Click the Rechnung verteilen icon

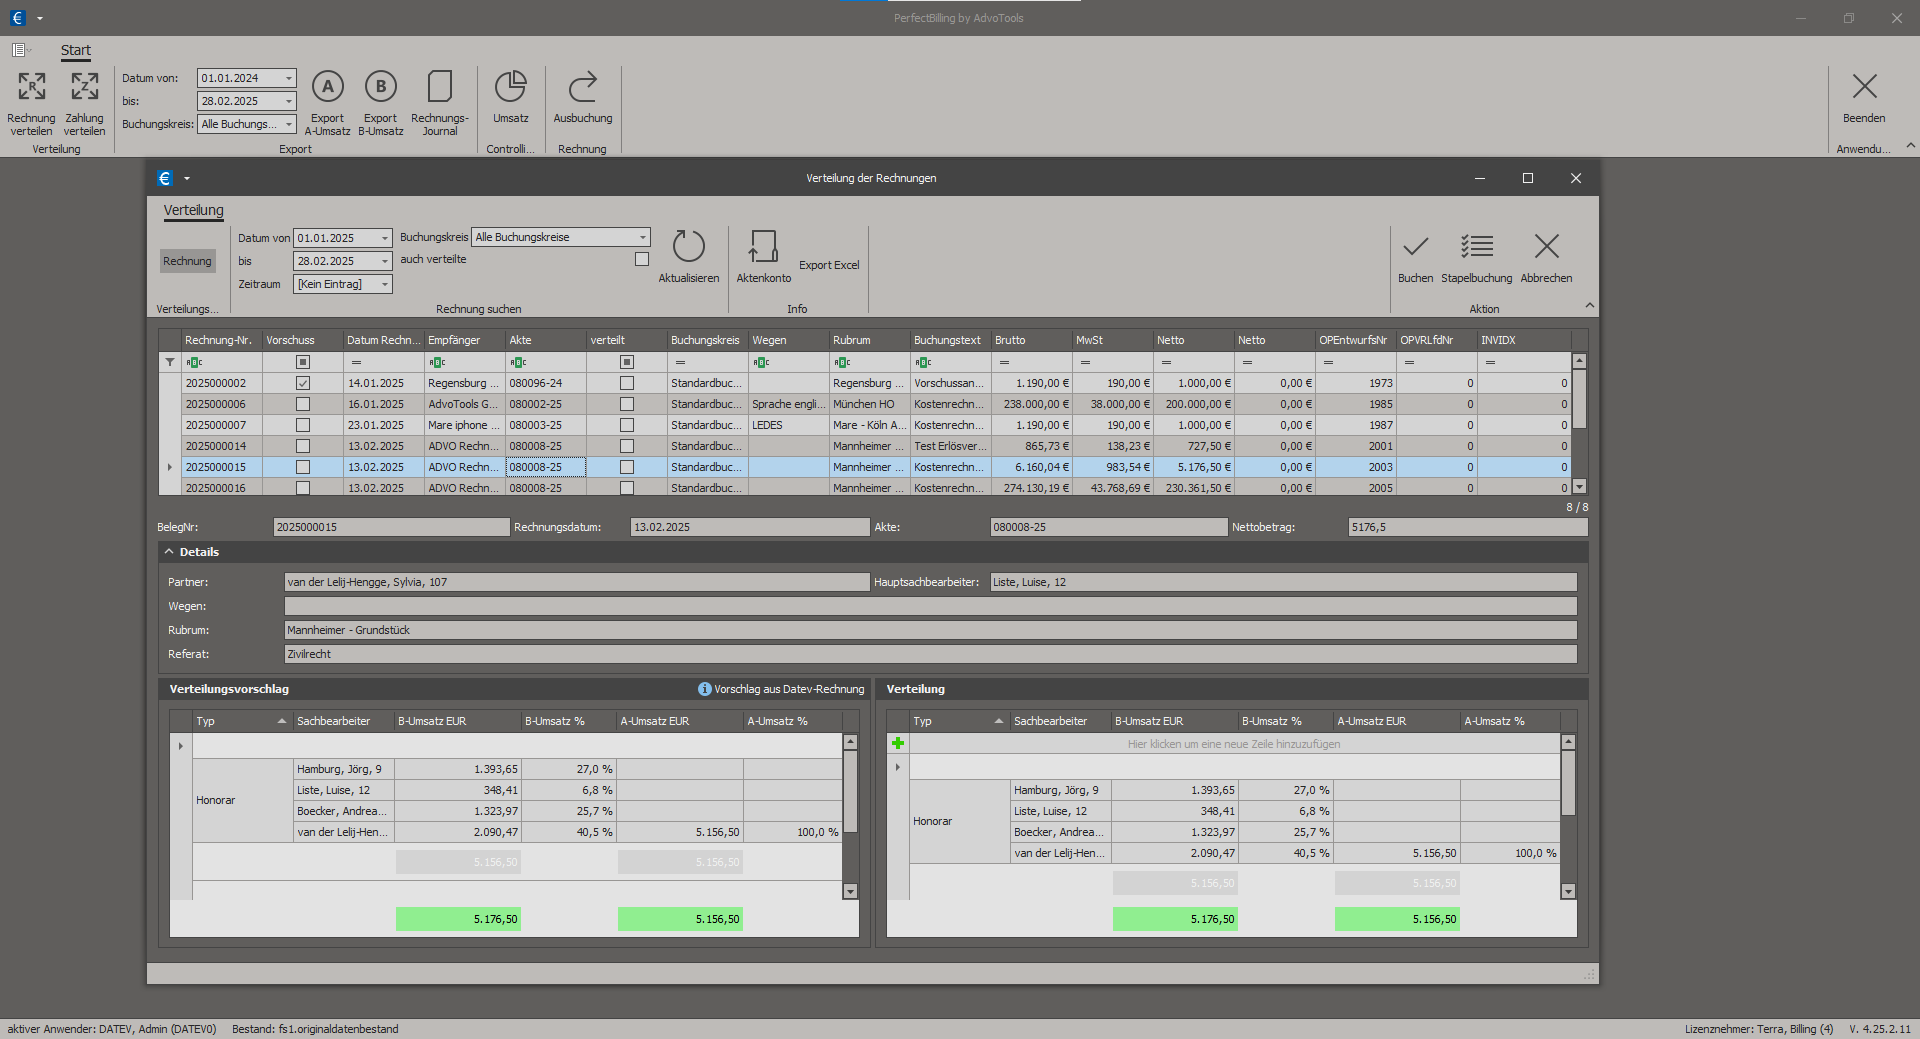tap(31, 88)
